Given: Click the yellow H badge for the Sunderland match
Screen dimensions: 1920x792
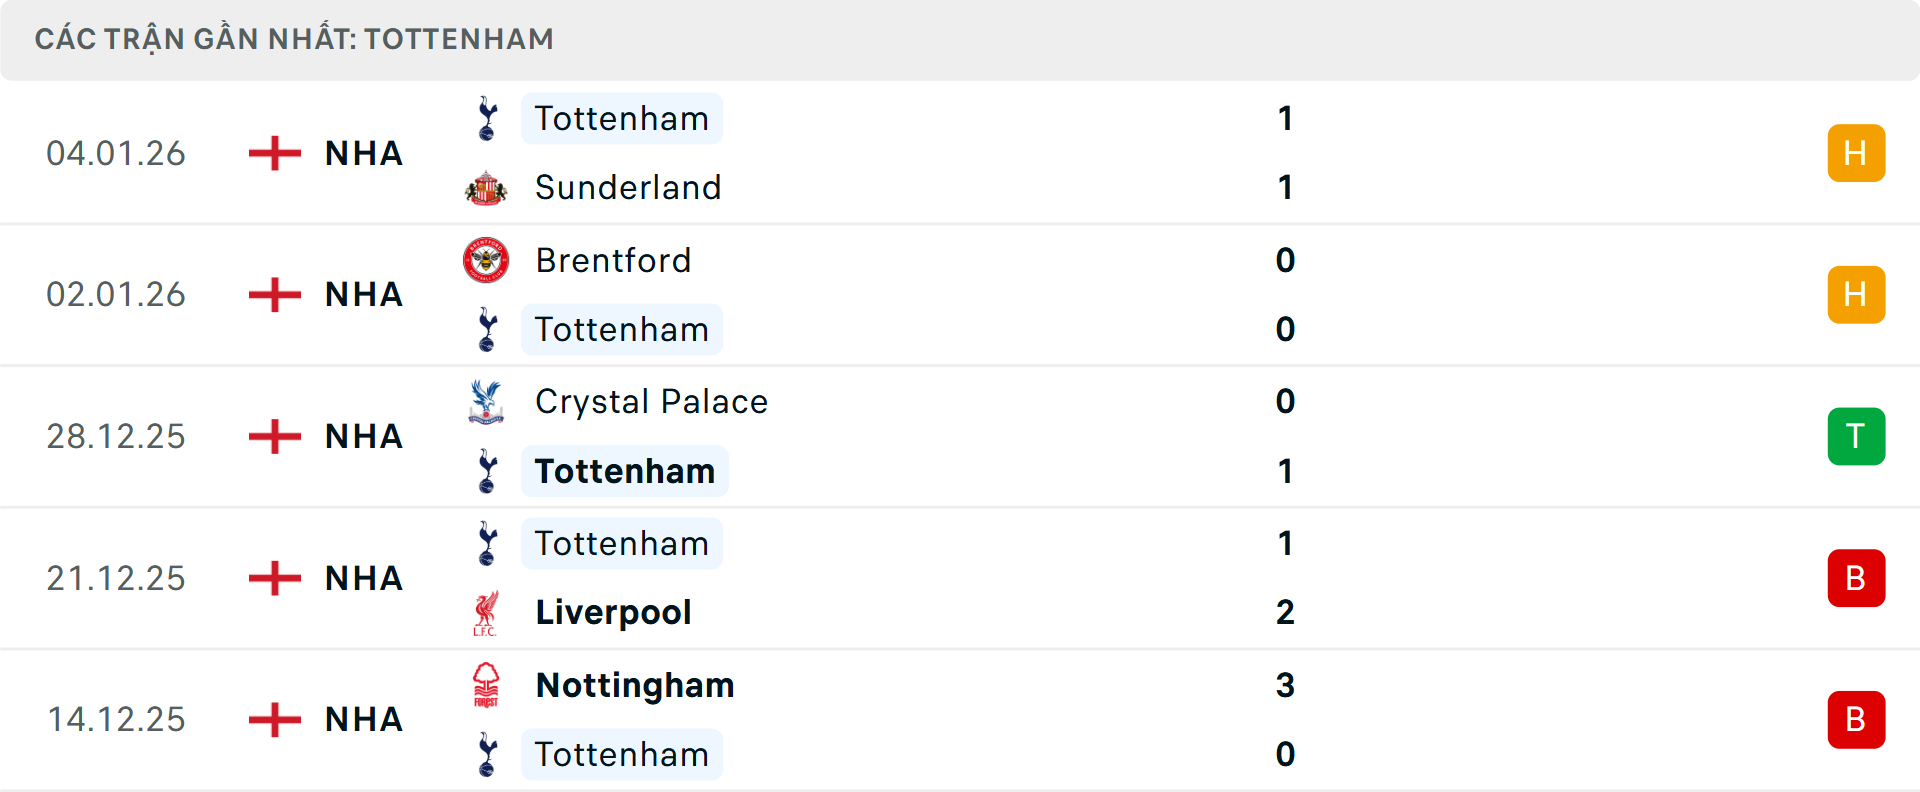Looking at the screenshot, I should (1857, 153).
